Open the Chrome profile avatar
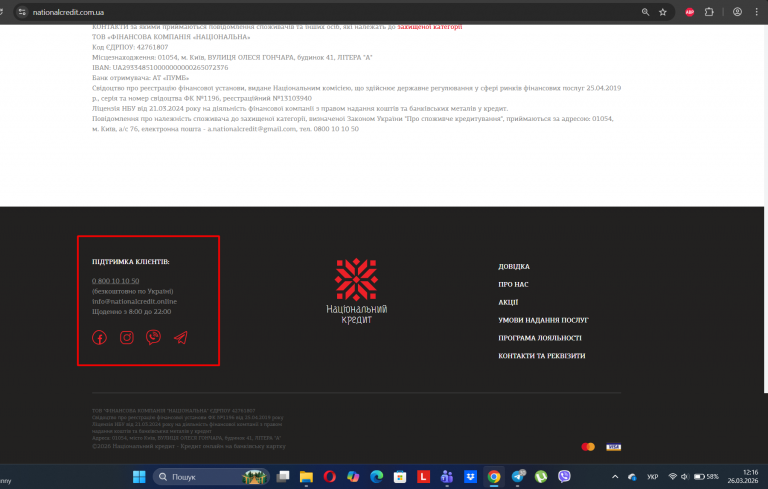The image size is (768, 489). tap(737, 12)
